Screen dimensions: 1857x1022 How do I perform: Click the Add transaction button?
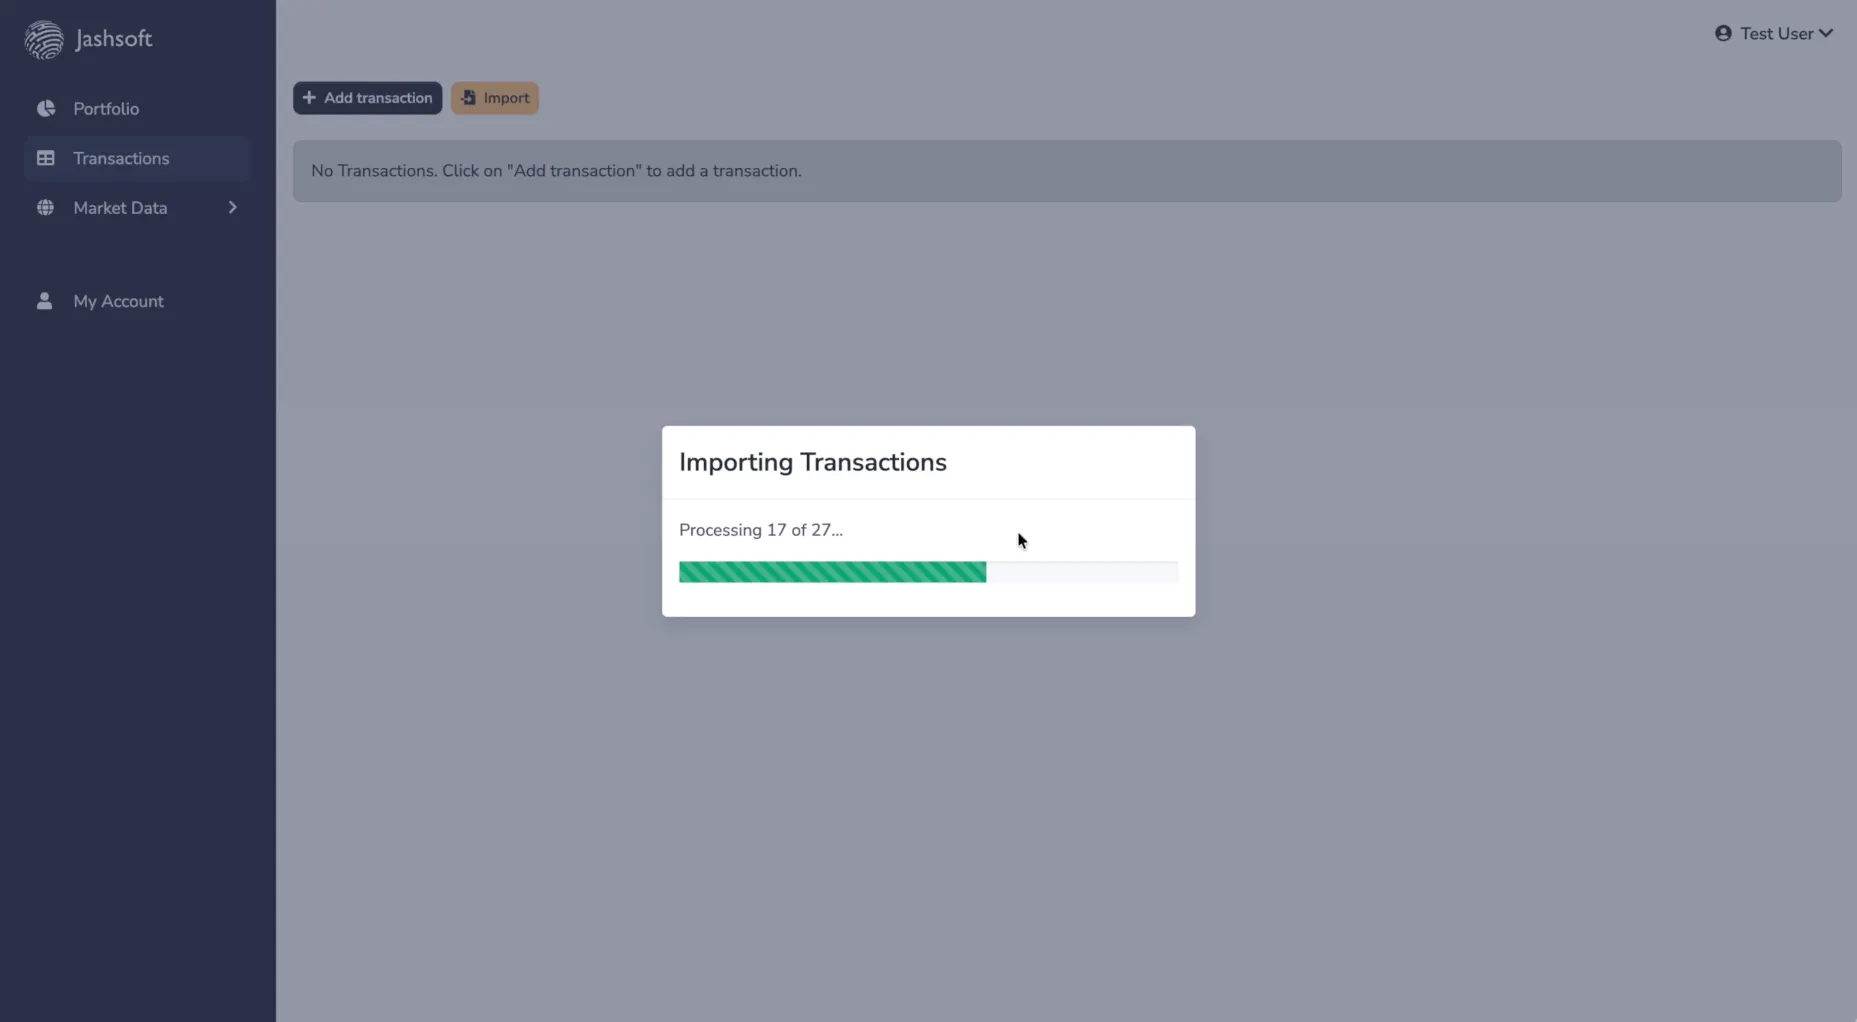click(367, 98)
